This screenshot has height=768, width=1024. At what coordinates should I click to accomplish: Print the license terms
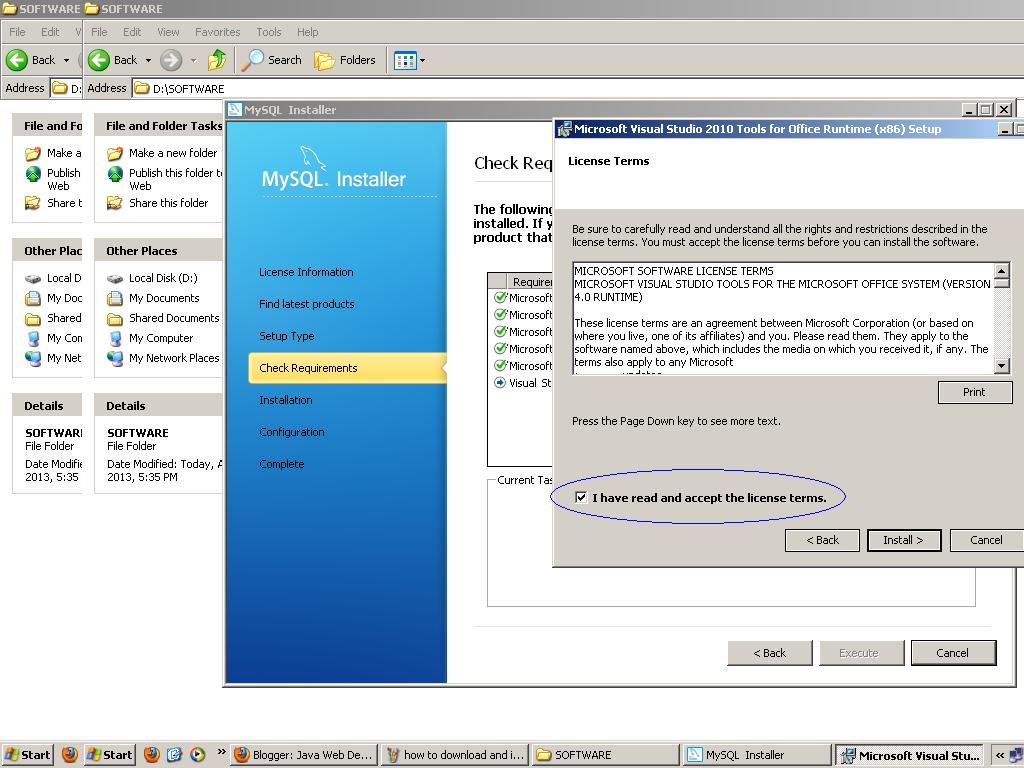click(974, 392)
